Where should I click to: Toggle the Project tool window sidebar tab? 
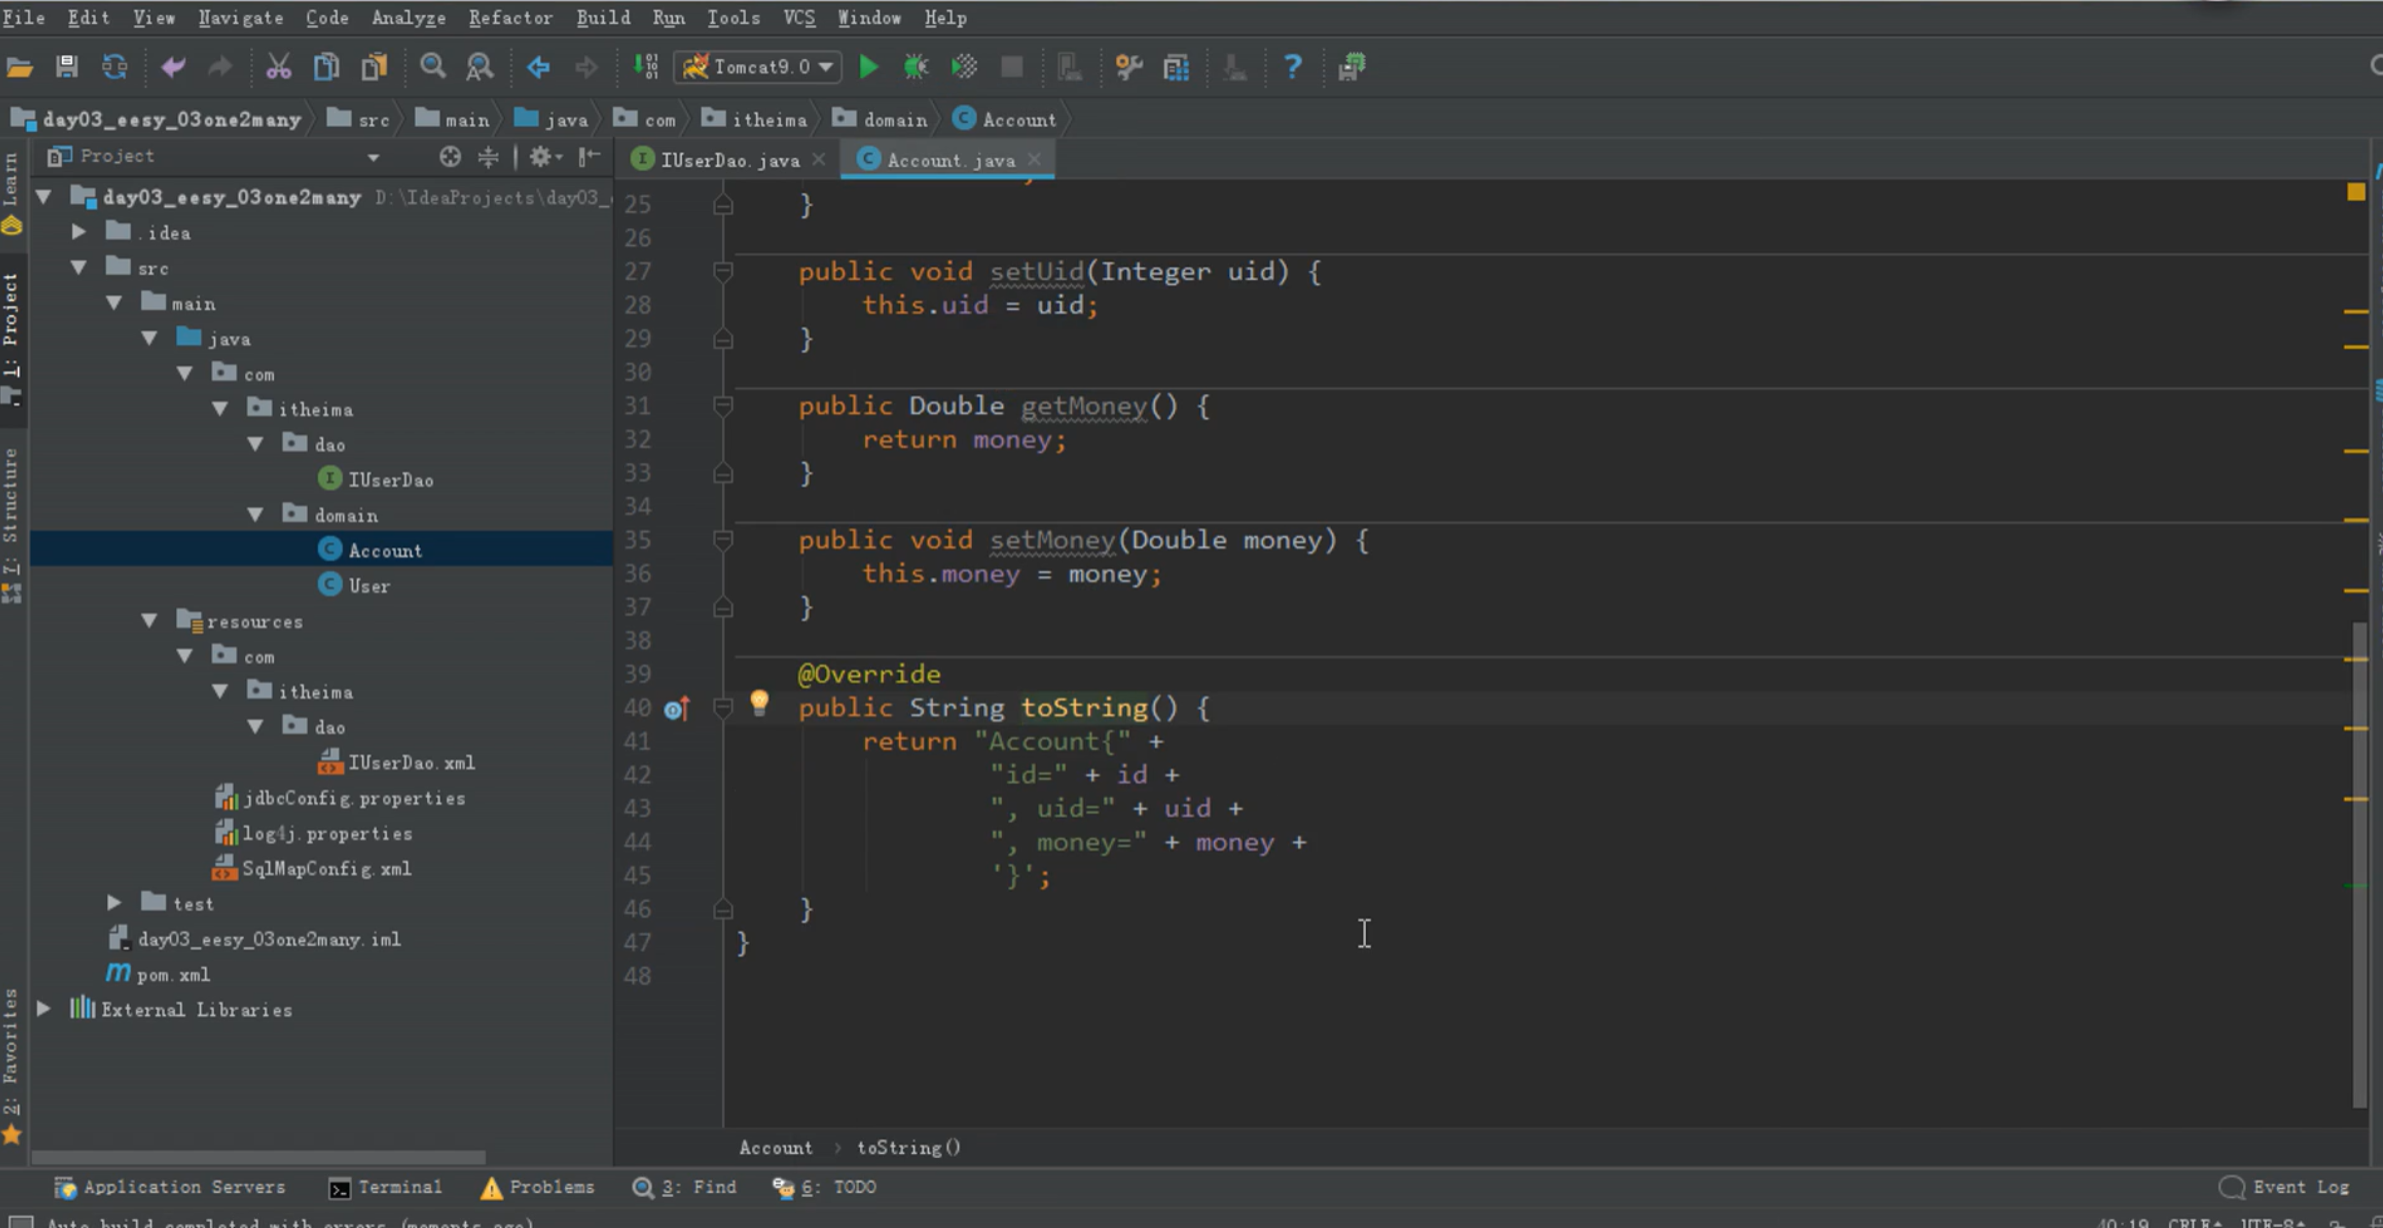pos(11,320)
